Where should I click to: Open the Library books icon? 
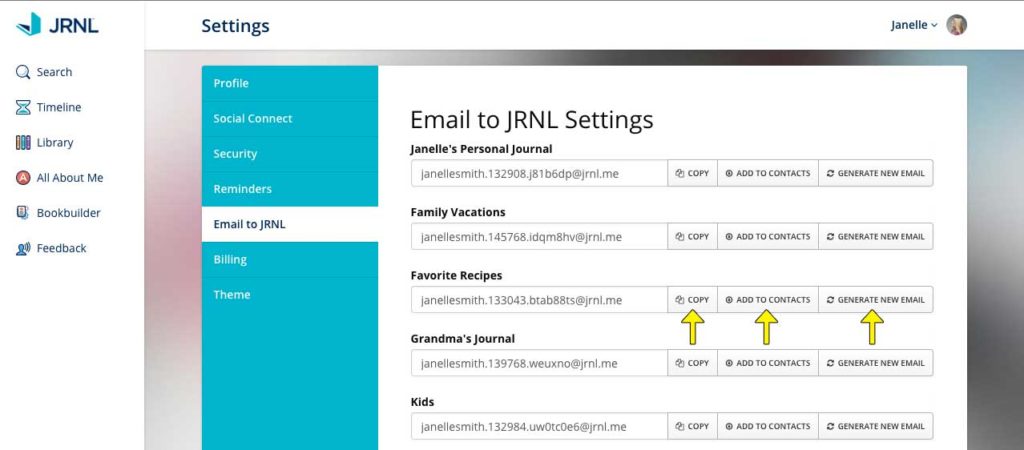[x=23, y=142]
